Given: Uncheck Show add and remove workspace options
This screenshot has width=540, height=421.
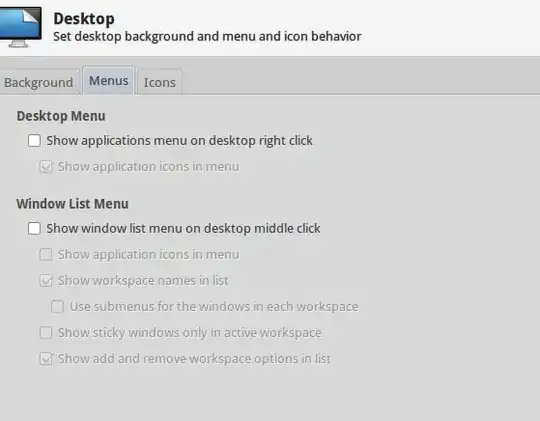Looking at the screenshot, I should click(x=46, y=359).
